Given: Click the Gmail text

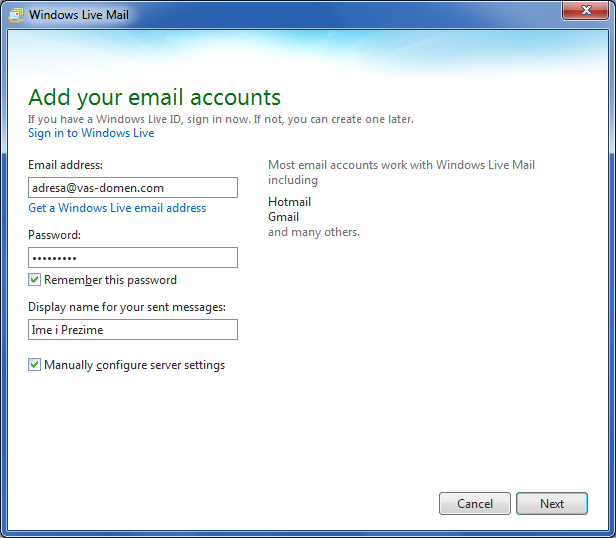Looking at the screenshot, I should (283, 217).
